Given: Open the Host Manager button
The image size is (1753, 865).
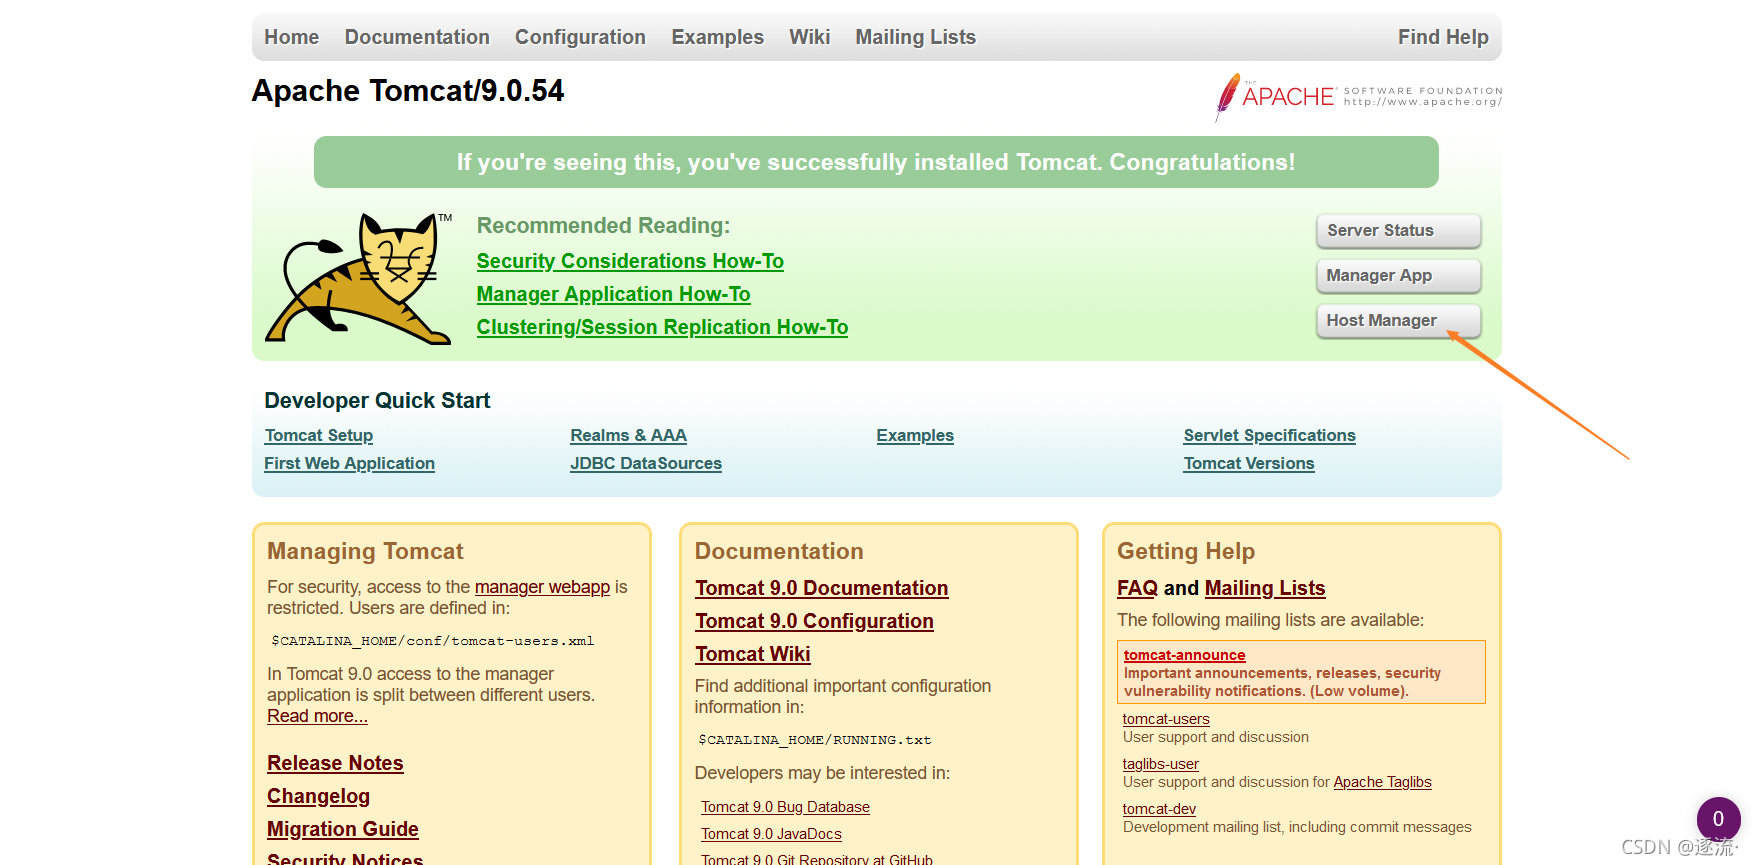Looking at the screenshot, I should pos(1398,321).
